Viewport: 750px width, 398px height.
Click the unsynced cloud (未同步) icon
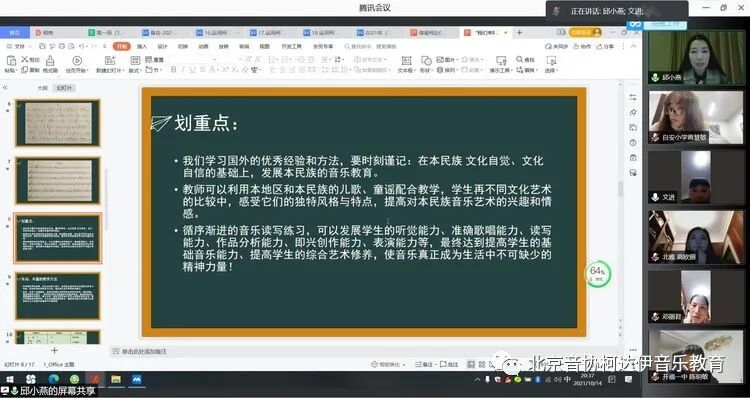click(x=557, y=46)
